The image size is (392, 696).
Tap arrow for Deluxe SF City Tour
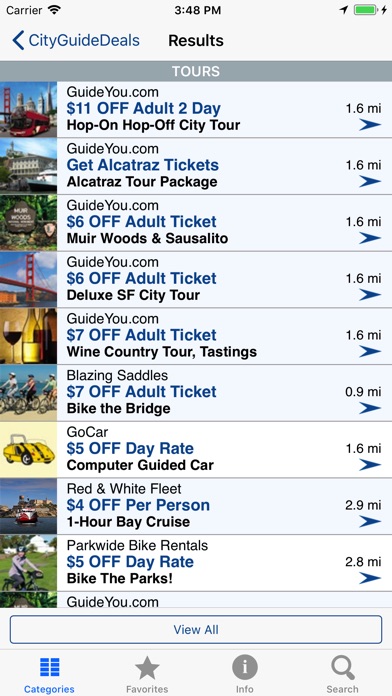coord(370,295)
